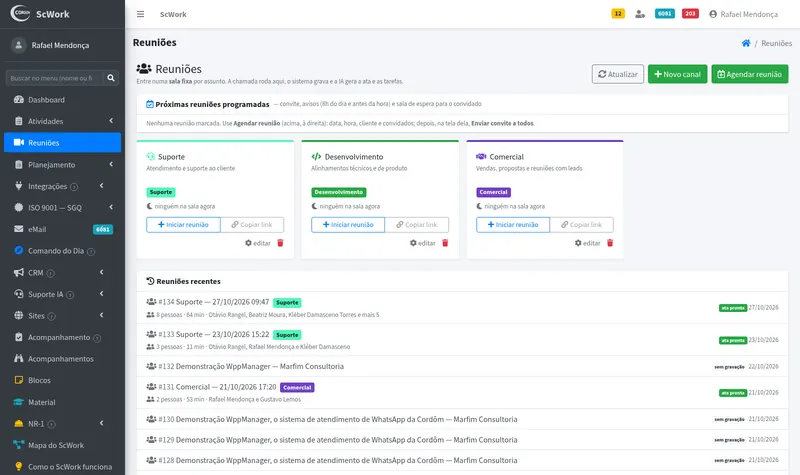Start meeting in the Suporte room
This screenshot has width=800, height=475.
[x=183, y=224]
